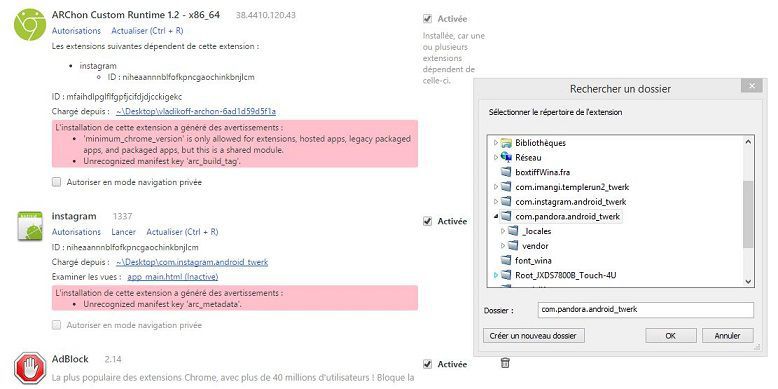
Task: Click the instagram dependency bullet under ARChon
Action: coord(98,65)
